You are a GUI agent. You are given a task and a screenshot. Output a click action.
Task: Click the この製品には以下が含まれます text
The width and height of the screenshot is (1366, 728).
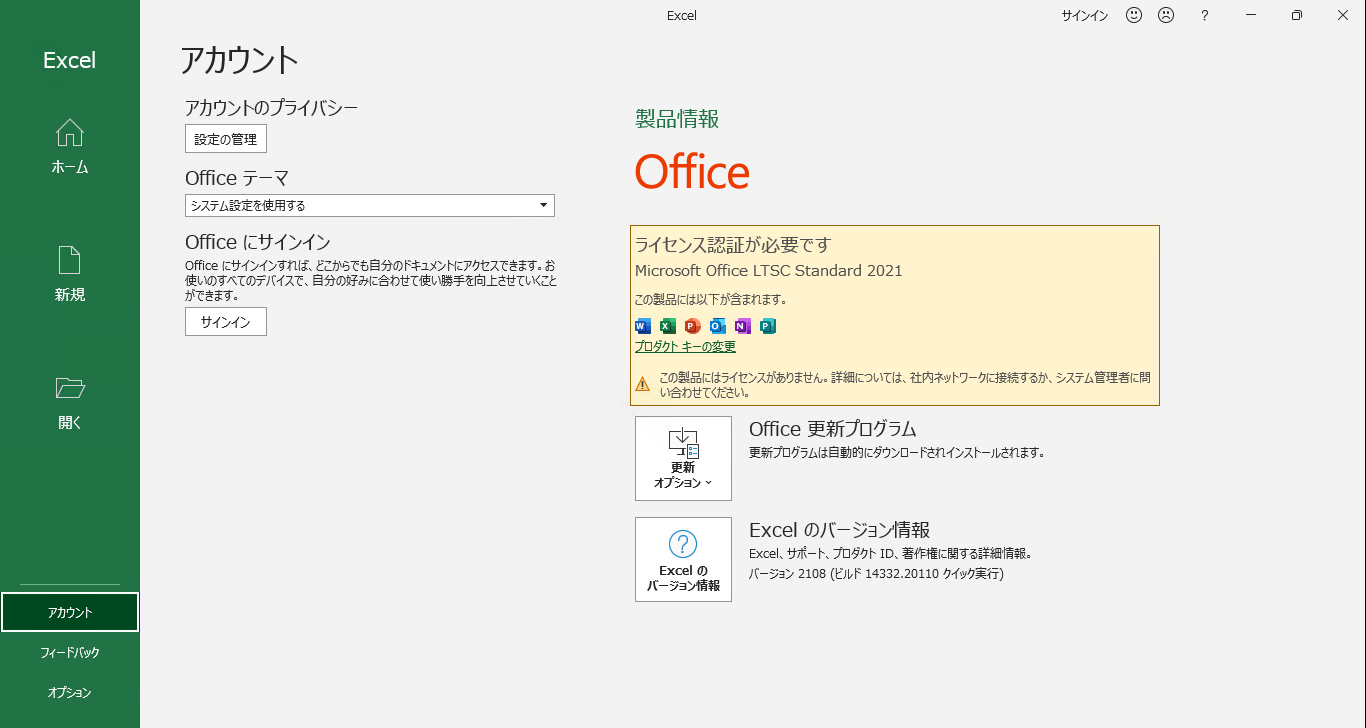[711, 299]
